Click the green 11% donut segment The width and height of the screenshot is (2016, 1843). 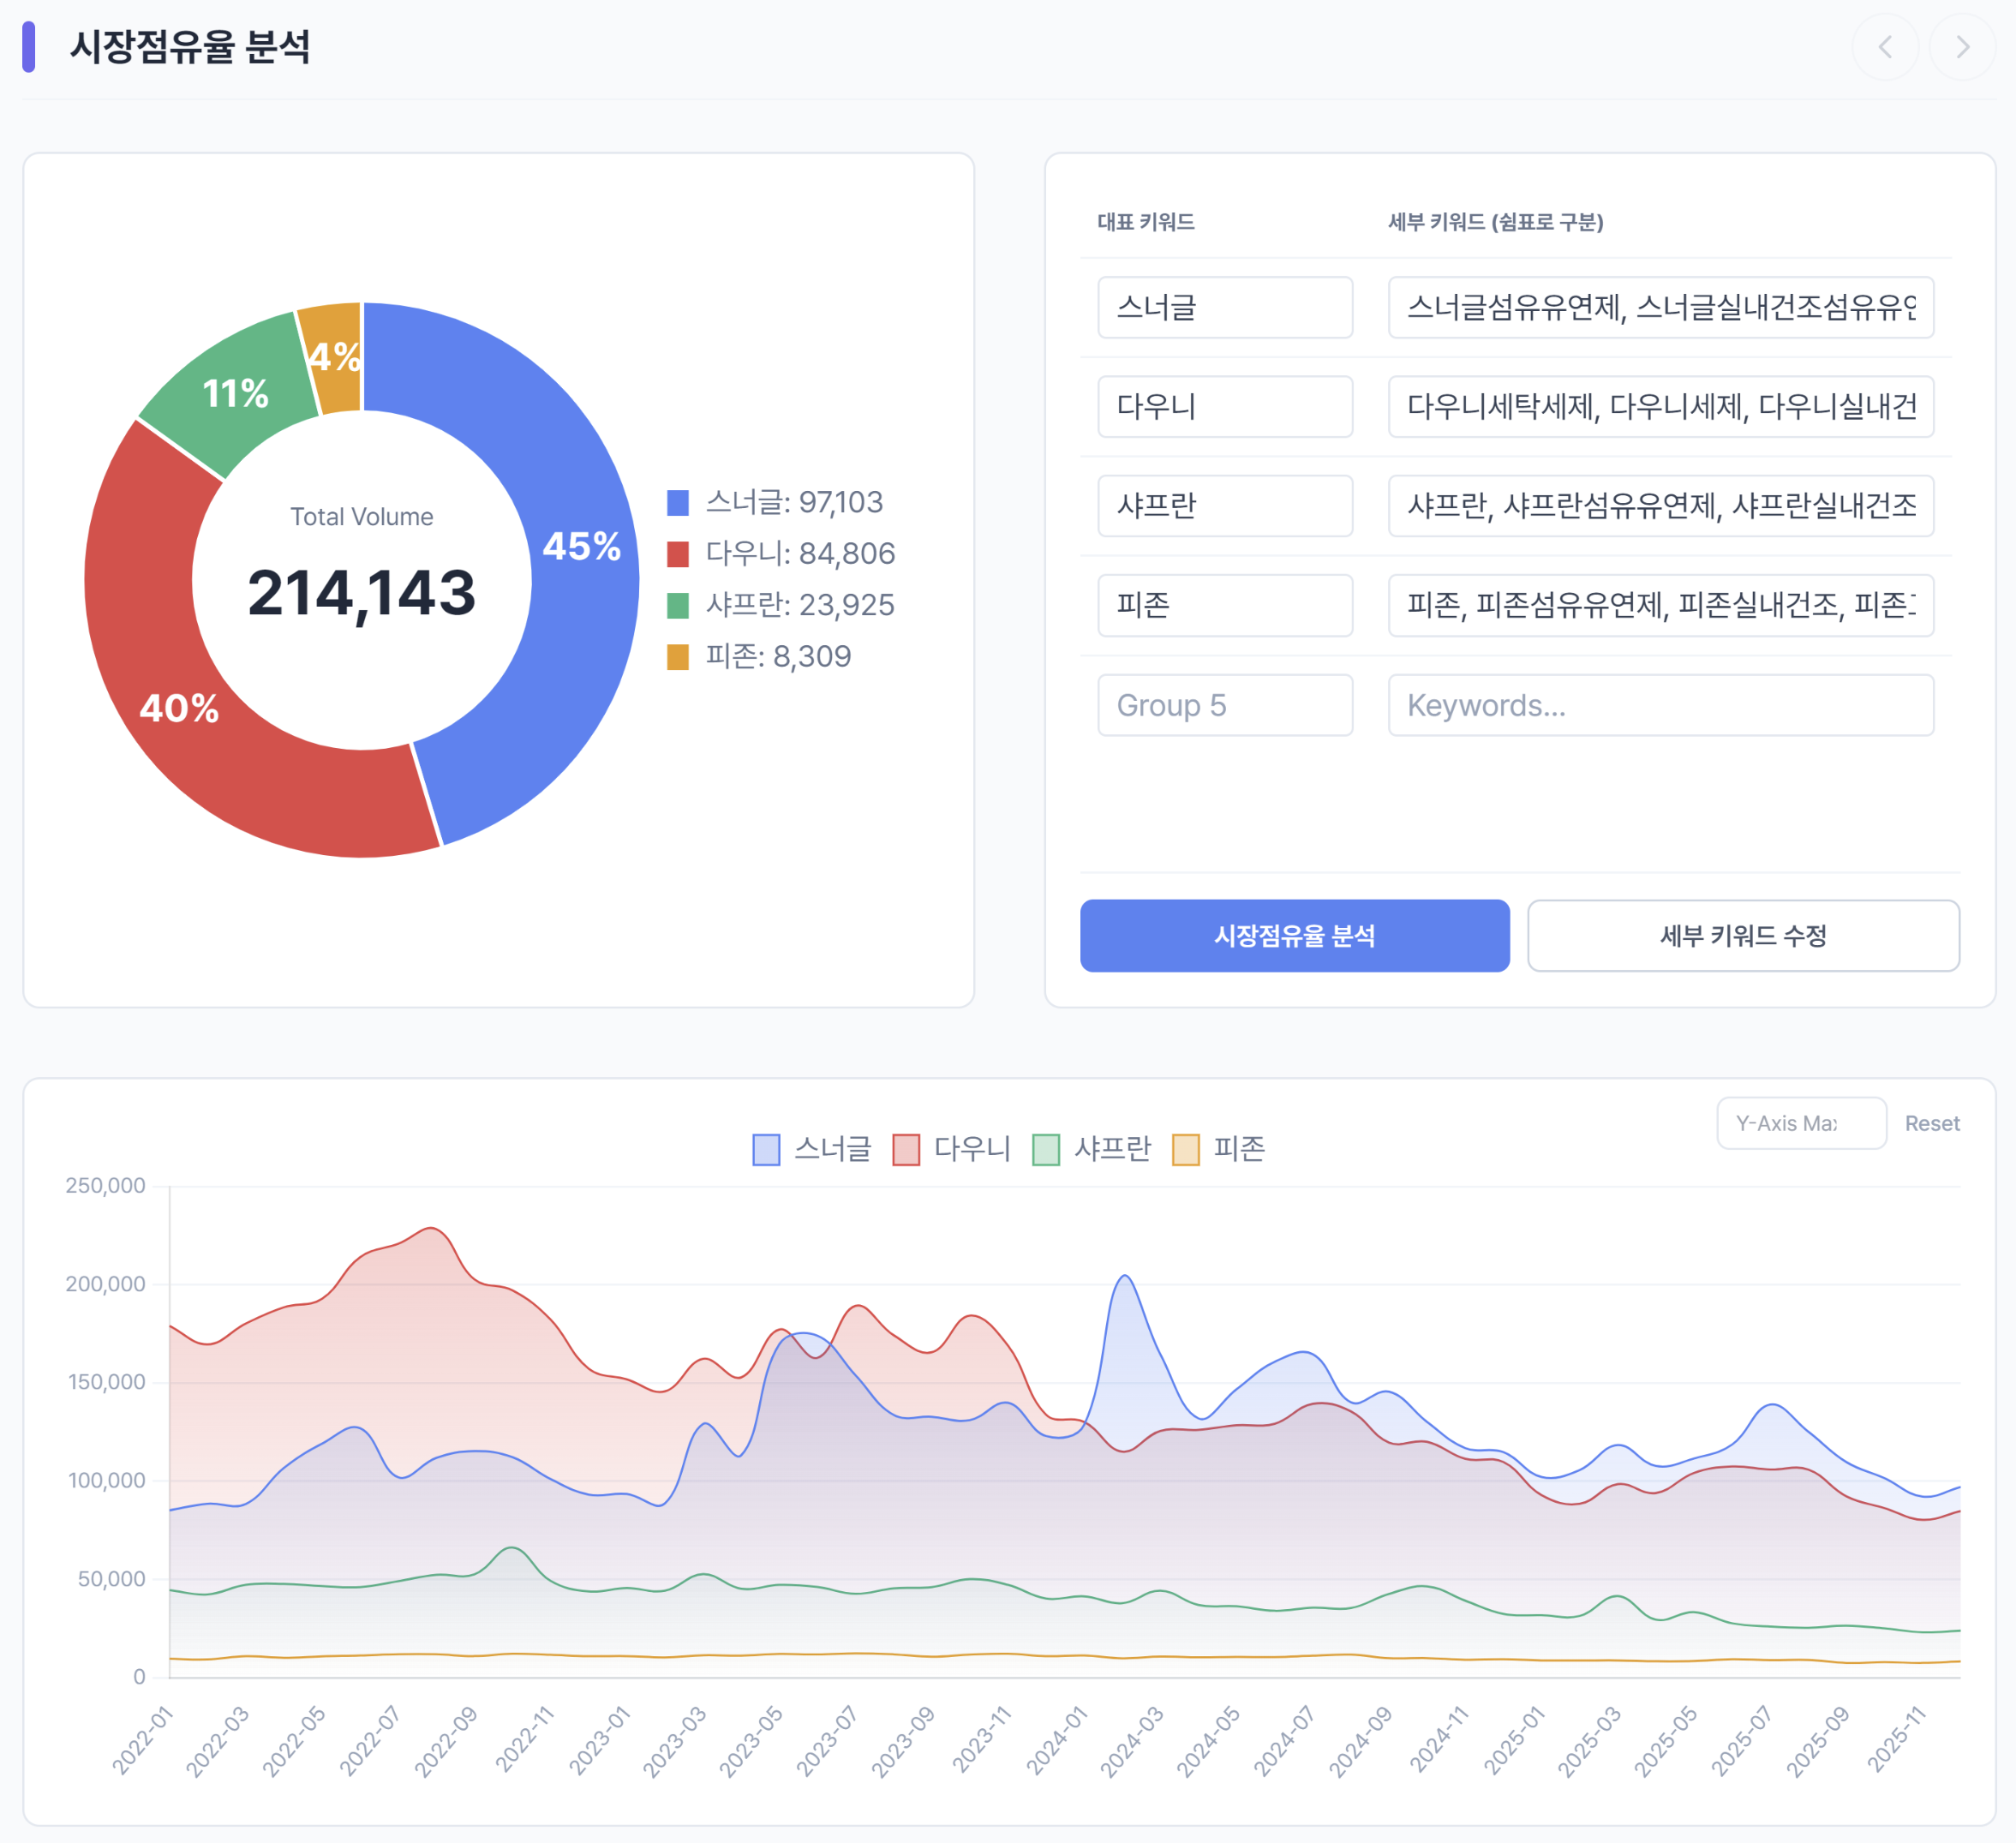(235, 393)
